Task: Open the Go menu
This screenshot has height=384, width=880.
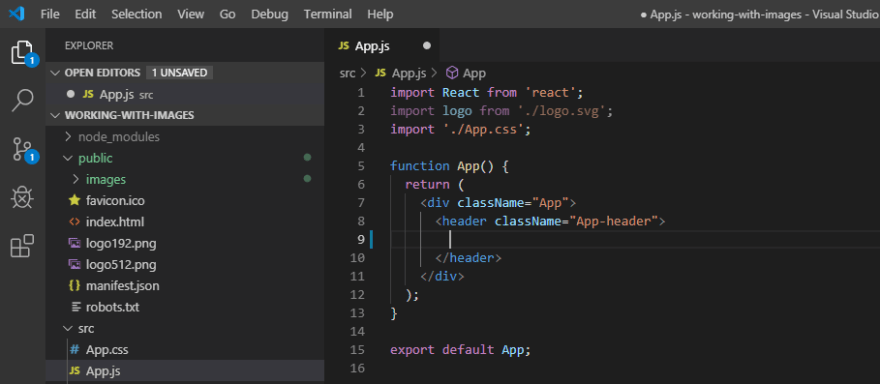Action: click(x=227, y=14)
